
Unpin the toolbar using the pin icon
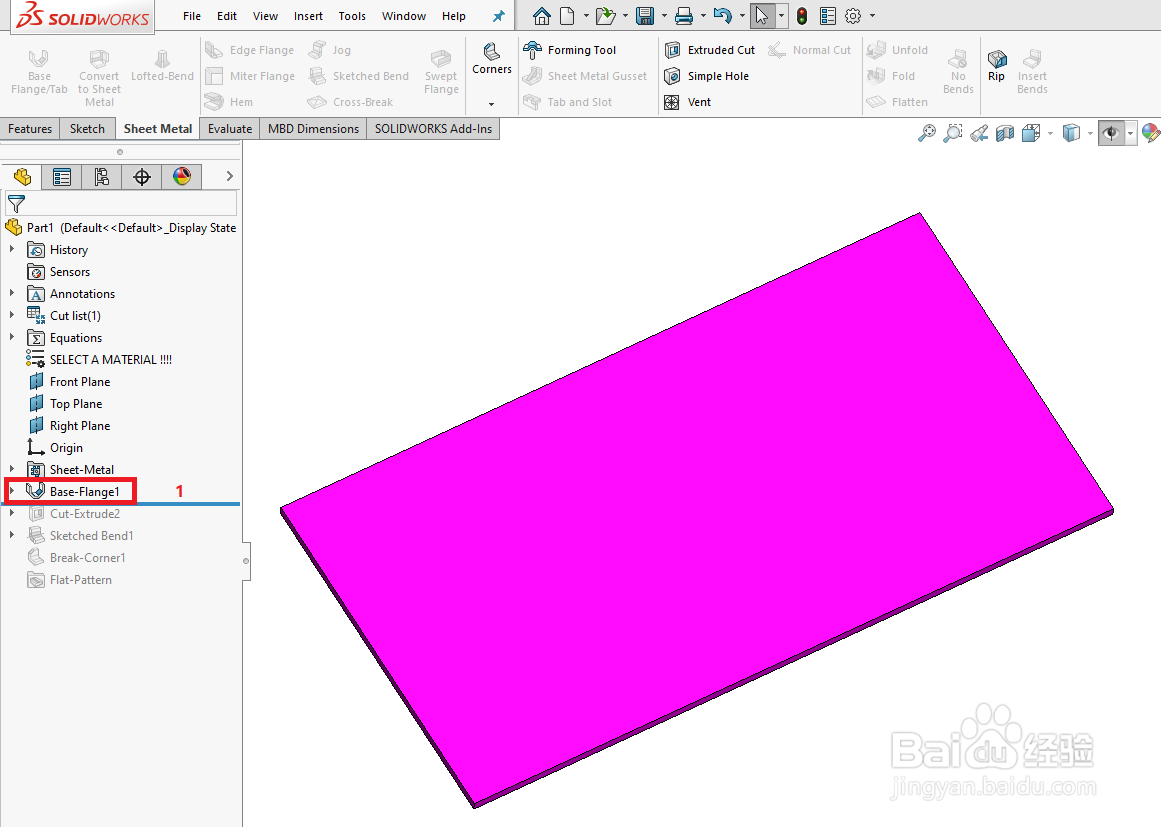(497, 15)
